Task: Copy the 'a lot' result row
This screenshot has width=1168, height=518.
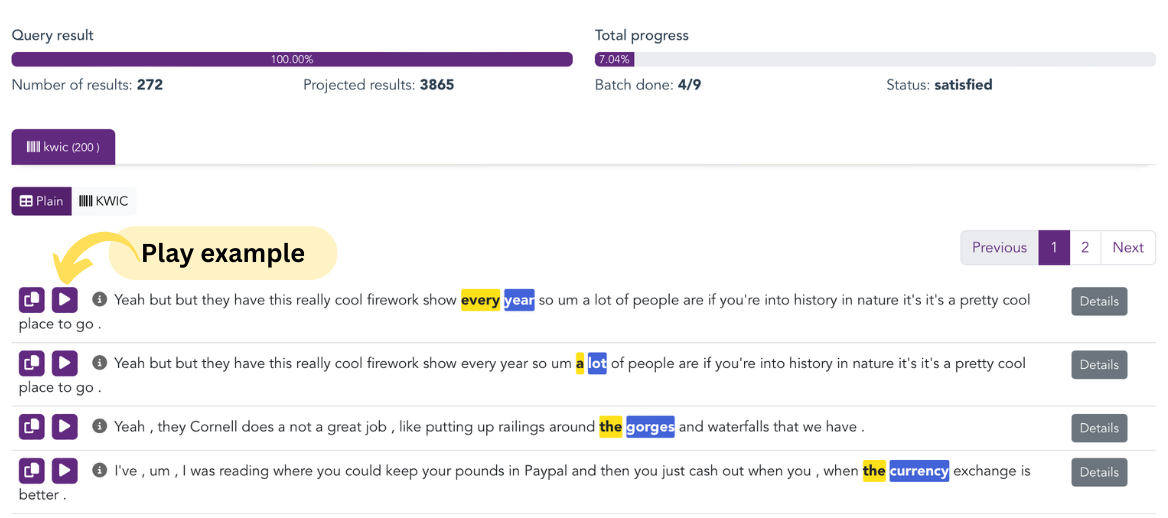Action: point(31,364)
